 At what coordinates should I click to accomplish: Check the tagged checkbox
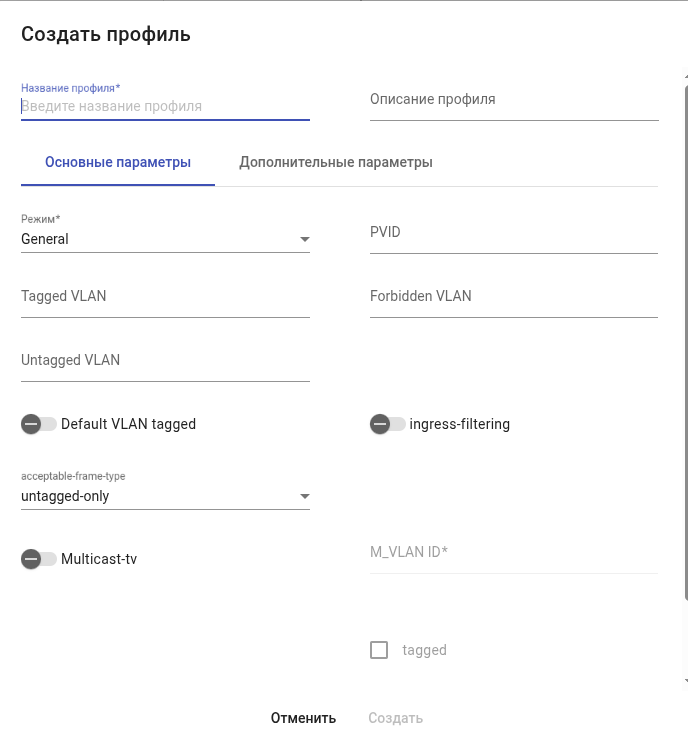(x=379, y=650)
